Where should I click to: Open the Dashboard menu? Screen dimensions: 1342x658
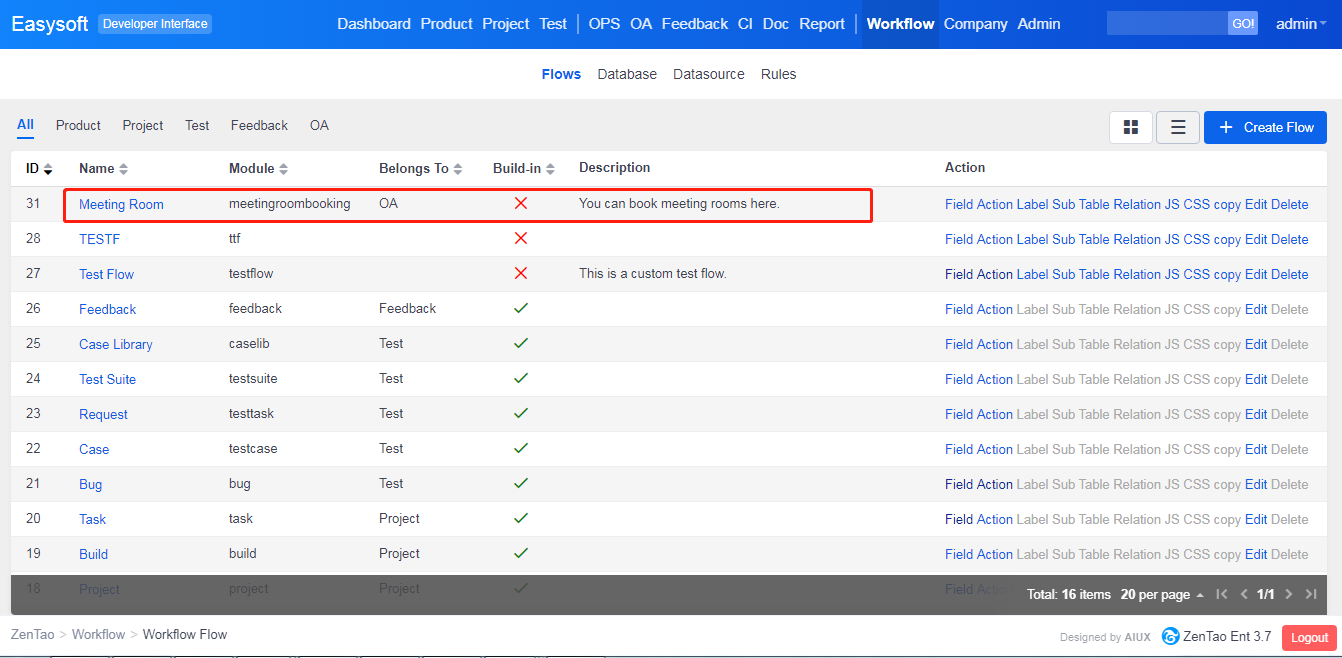point(374,24)
